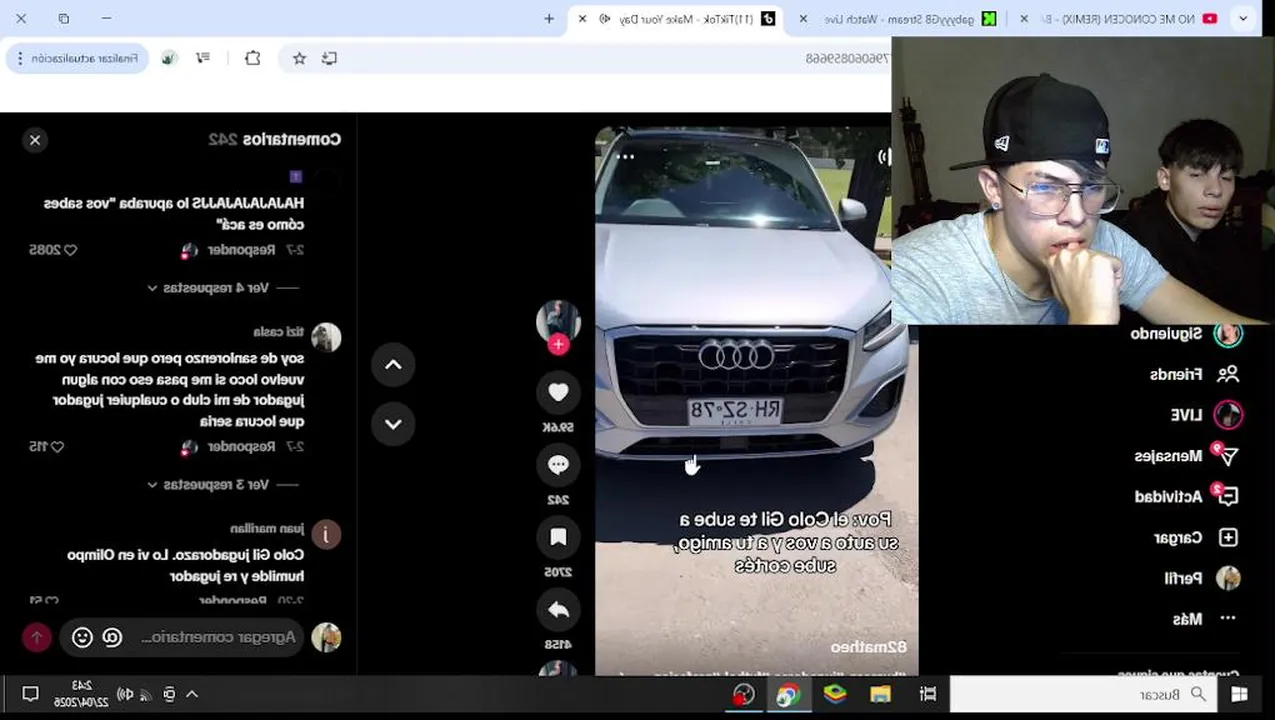Image resolution: width=1275 pixels, height=720 pixels.
Task: Click the Buscar taskbar search box
Action: tap(1083, 694)
